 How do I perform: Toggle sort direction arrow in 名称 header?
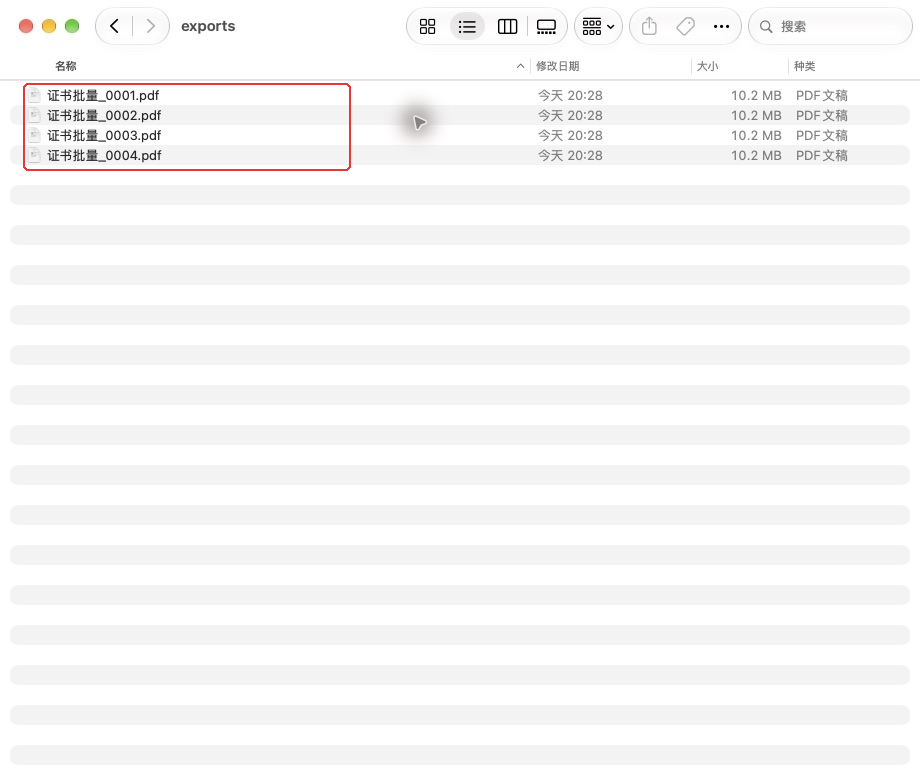pos(520,66)
